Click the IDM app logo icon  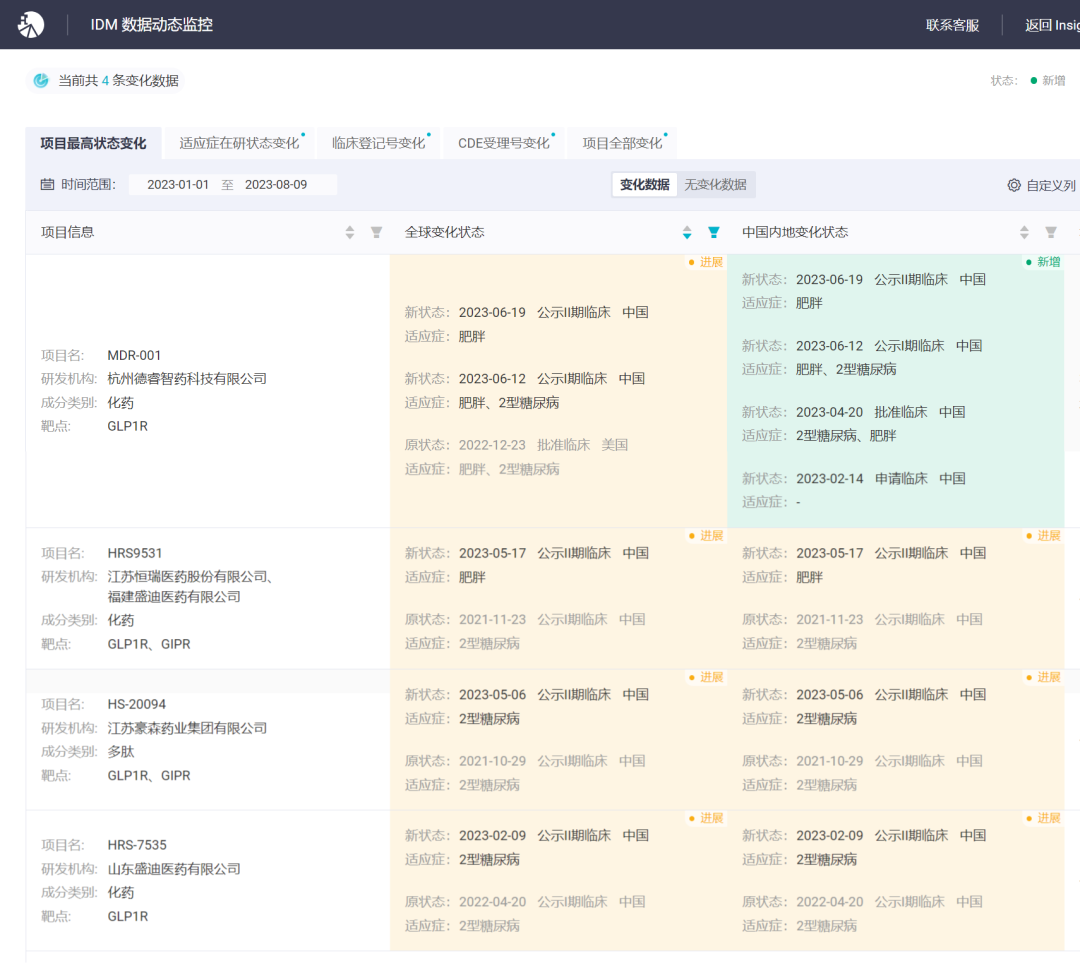point(31,25)
